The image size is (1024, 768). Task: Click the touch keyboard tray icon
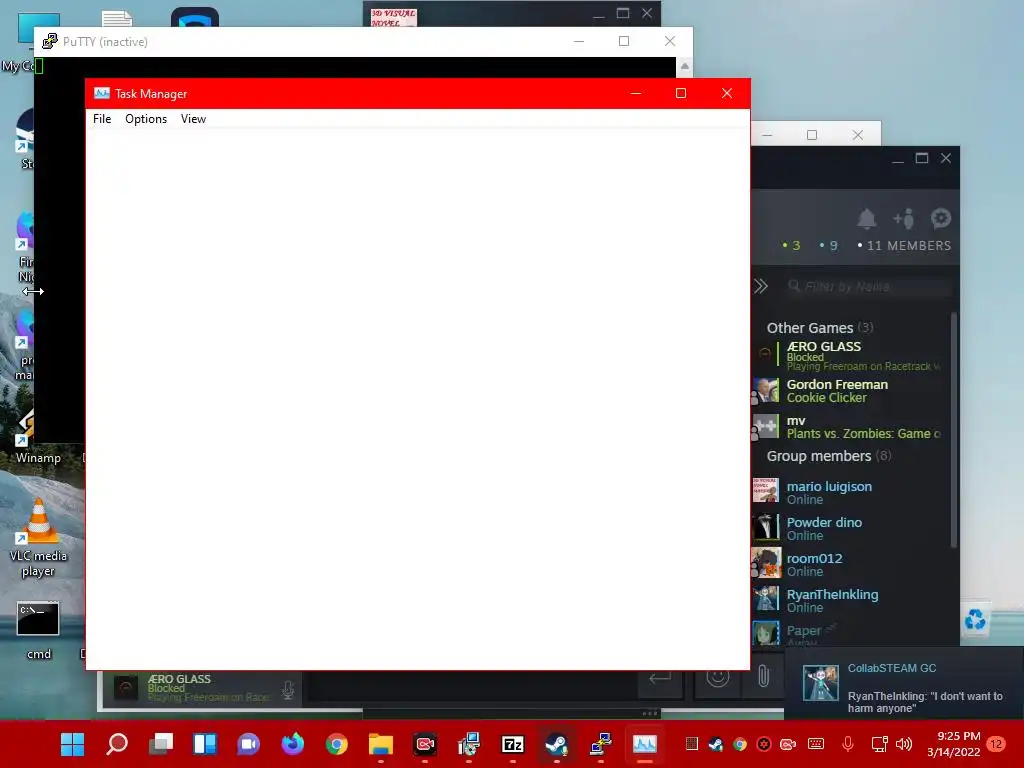pos(816,744)
